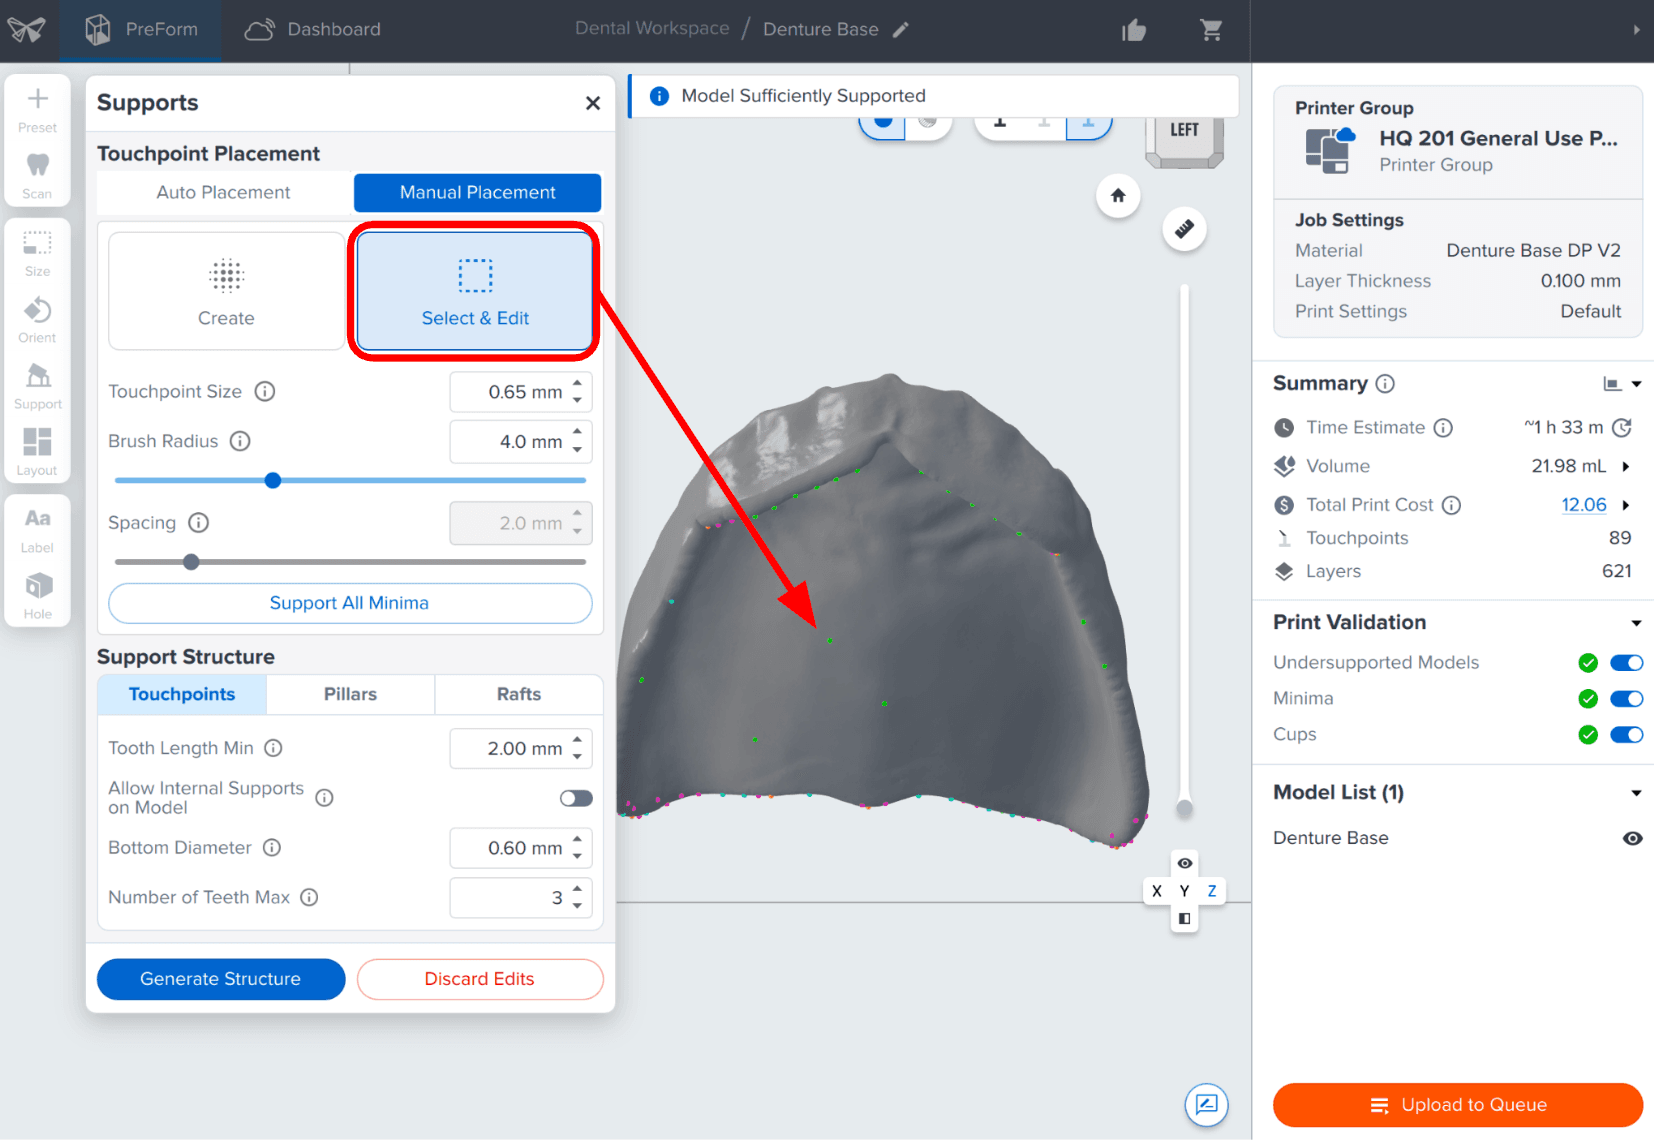Collapse the Print Validation section
The width and height of the screenshot is (1654, 1142).
[1636, 623]
